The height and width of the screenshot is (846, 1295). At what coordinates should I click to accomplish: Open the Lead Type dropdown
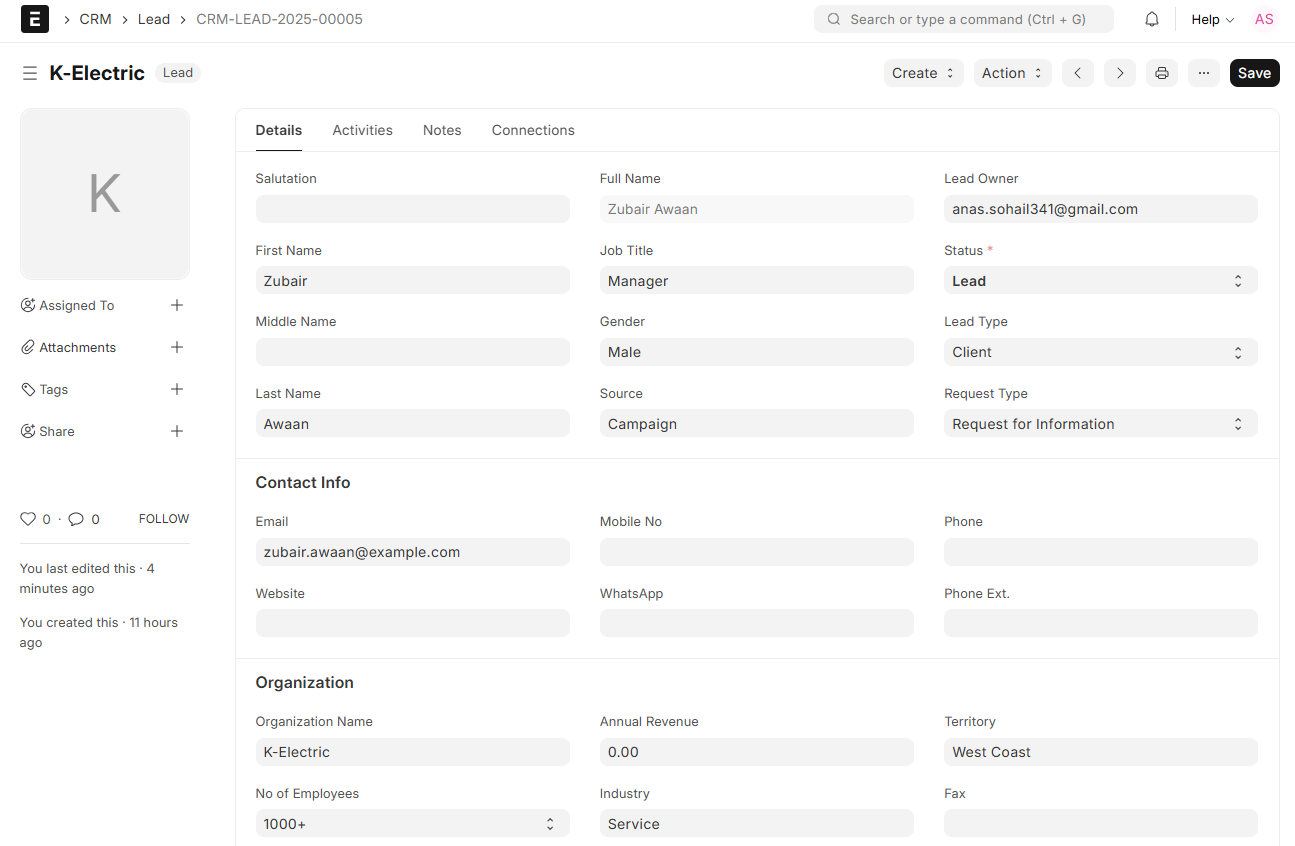coord(1100,352)
